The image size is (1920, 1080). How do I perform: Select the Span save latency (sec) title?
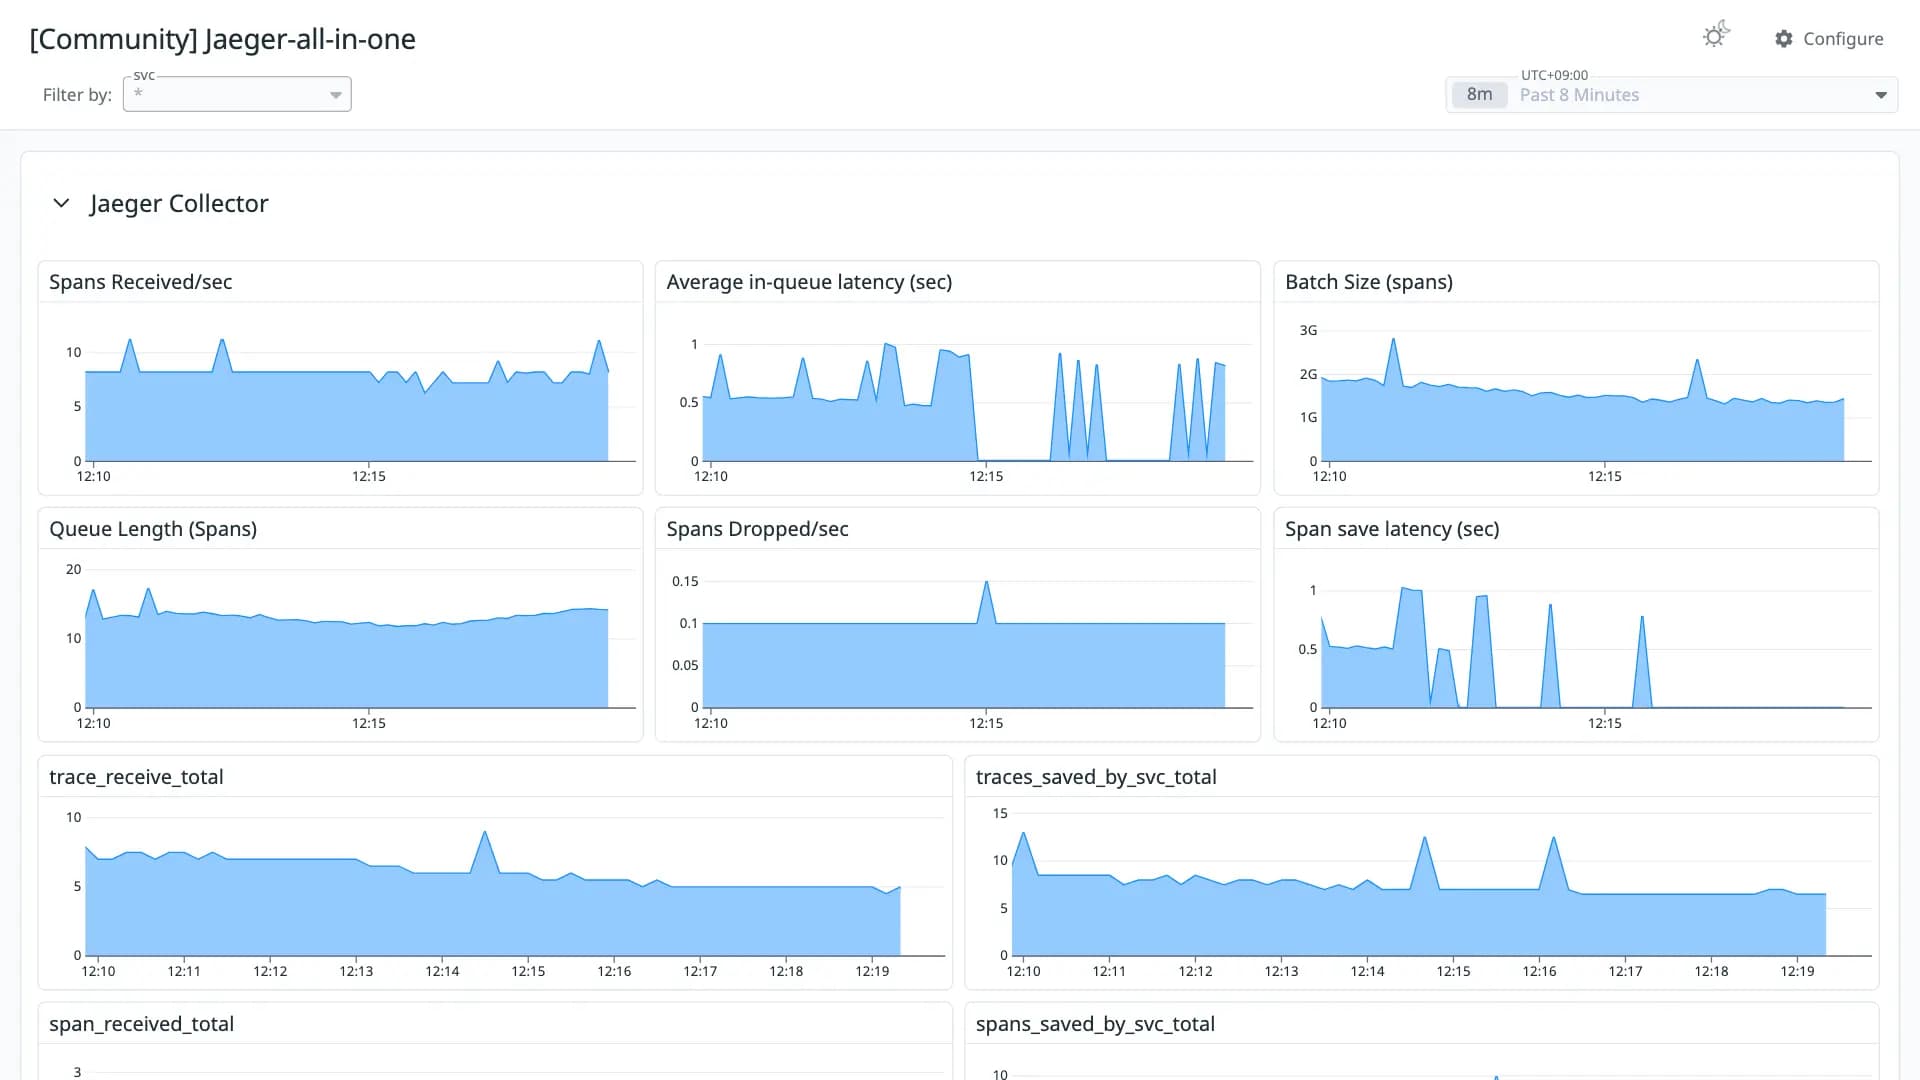click(x=1392, y=529)
